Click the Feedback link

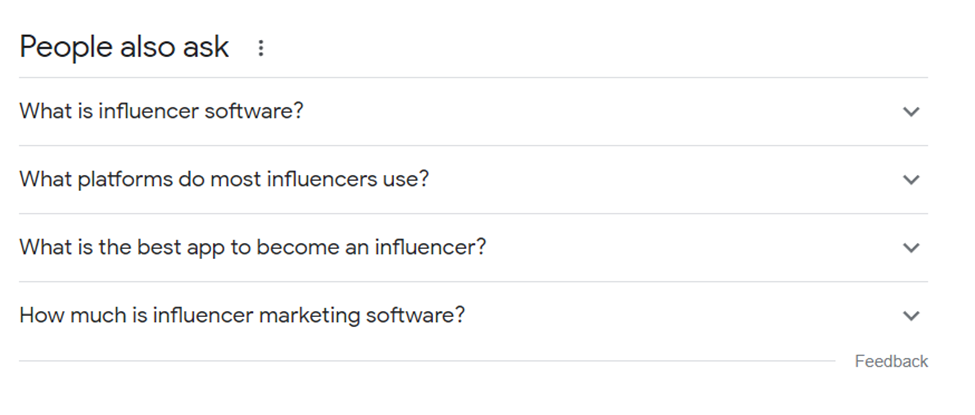click(x=891, y=361)
